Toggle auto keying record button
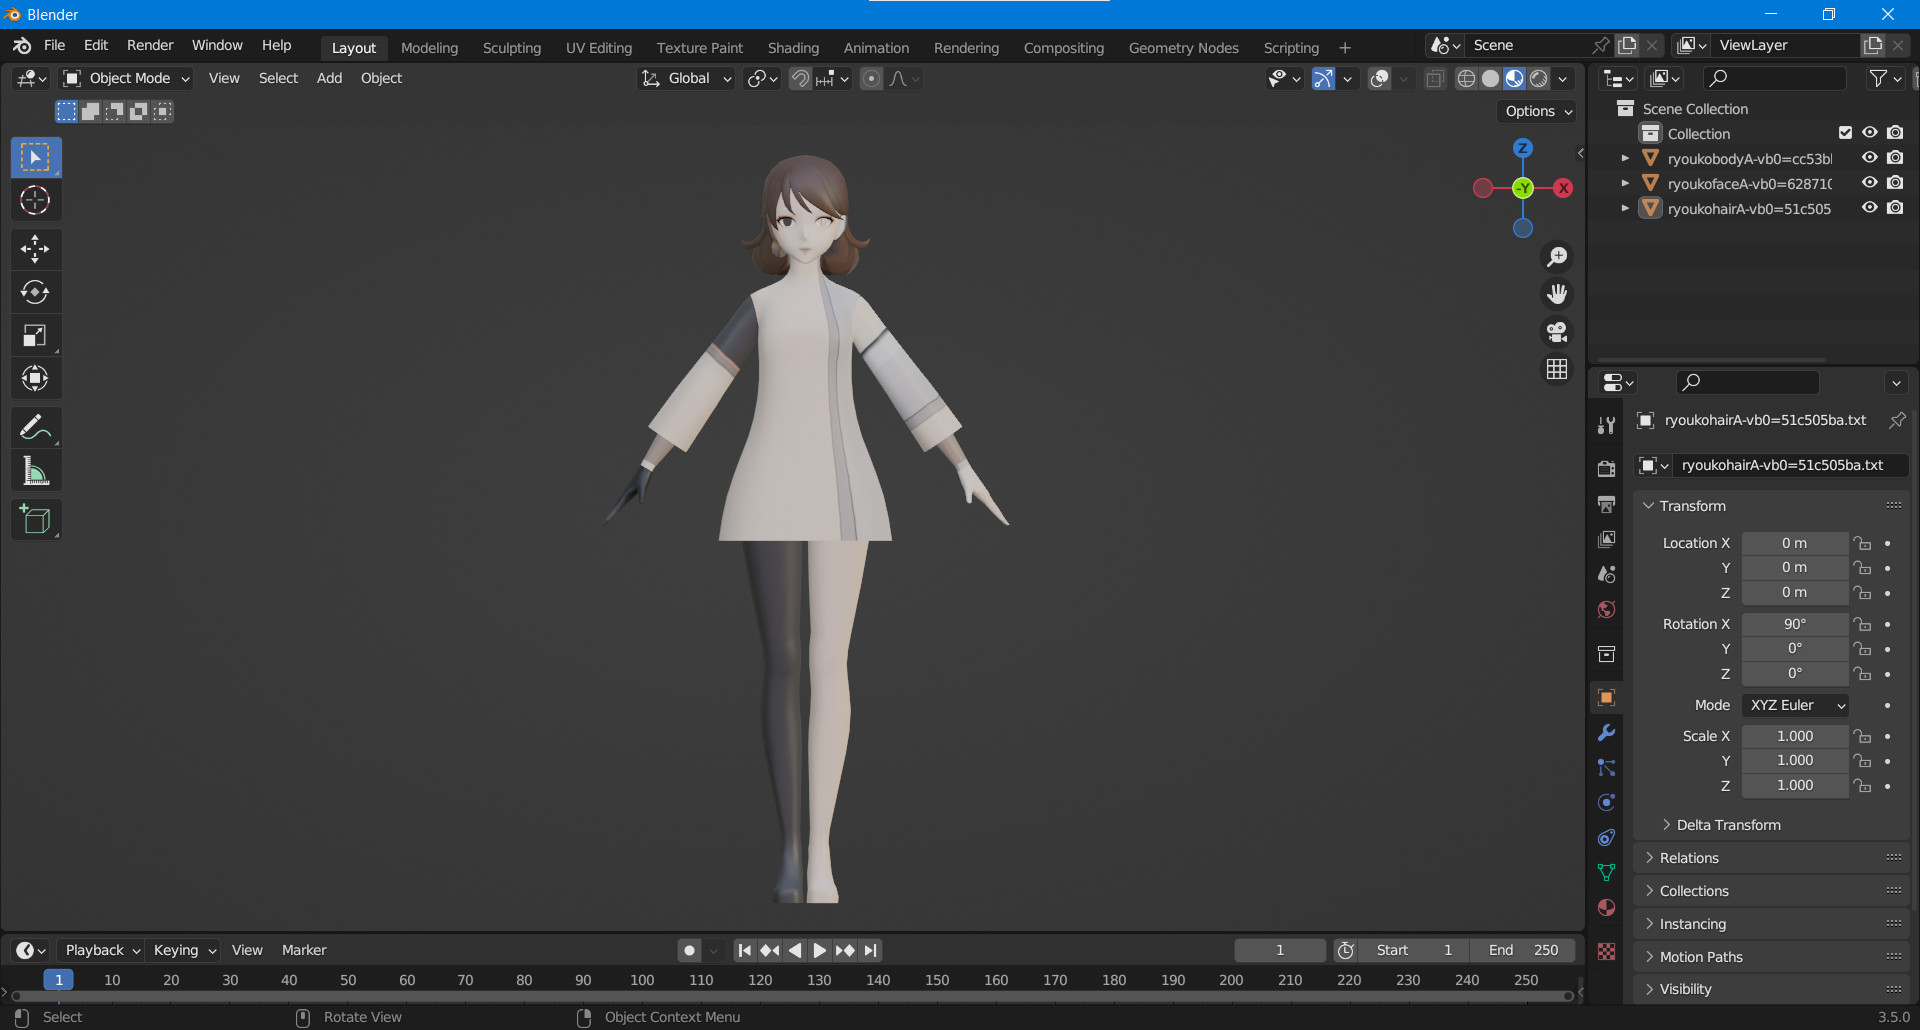1920x1030 pixels. [689, 951]
